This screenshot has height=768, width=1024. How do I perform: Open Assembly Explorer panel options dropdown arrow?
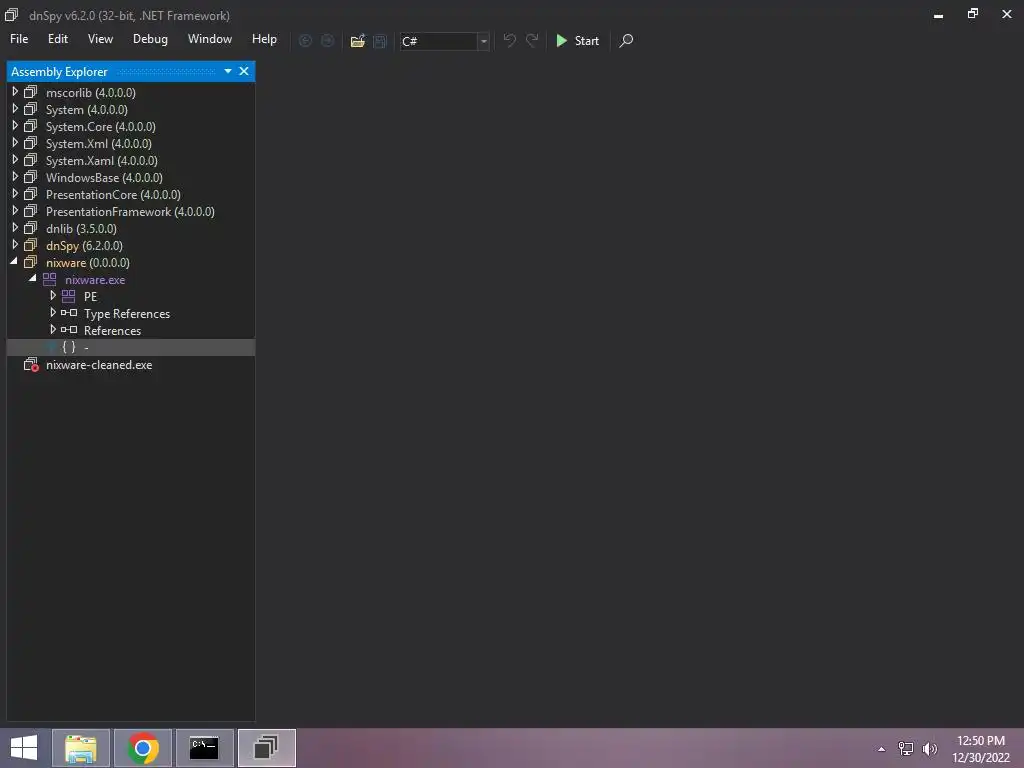(228, 71)
